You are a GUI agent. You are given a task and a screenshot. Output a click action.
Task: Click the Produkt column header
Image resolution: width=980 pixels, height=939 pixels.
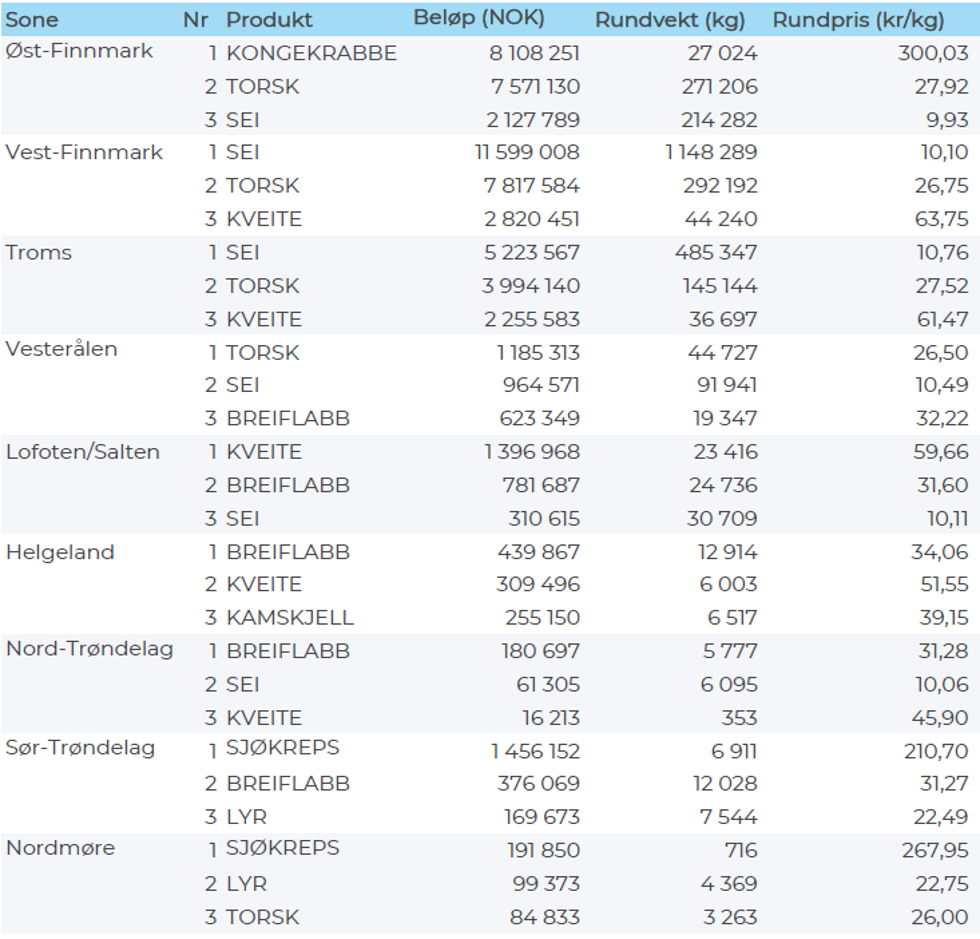click(x=269, y=19)
